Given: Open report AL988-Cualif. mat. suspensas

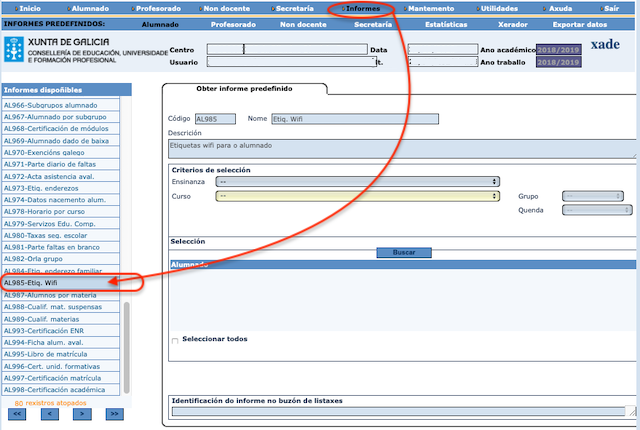Looking at the screenshot, I should pos(61,307).
